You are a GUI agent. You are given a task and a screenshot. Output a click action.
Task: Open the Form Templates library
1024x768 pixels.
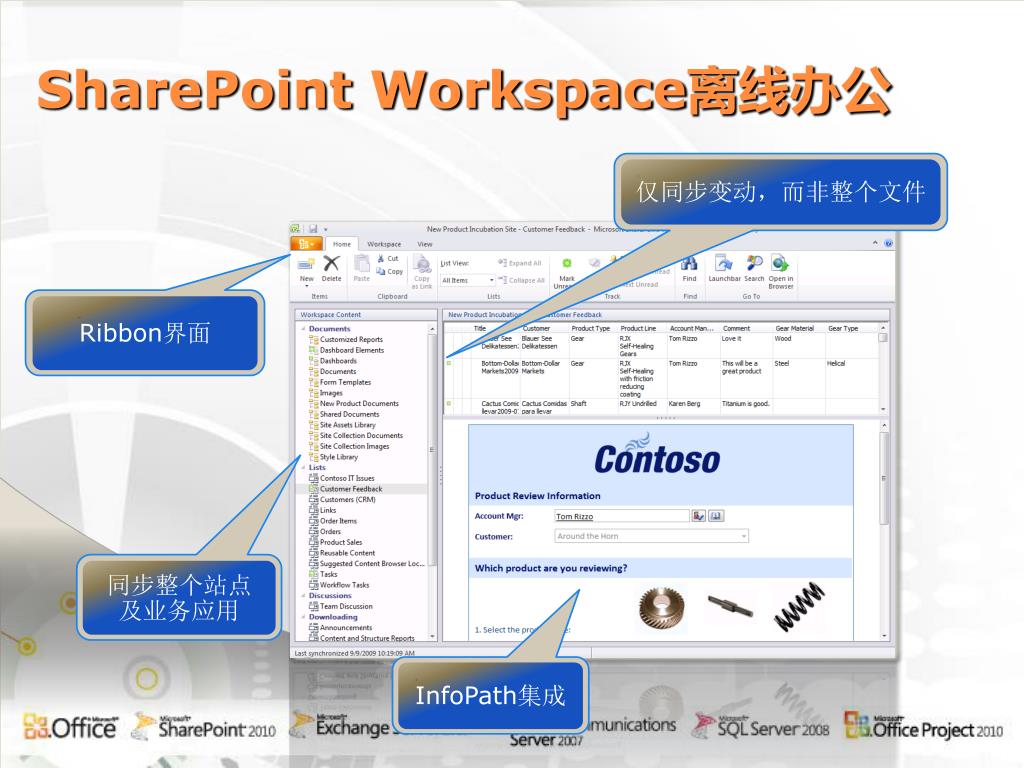click(x=345, y=383)
